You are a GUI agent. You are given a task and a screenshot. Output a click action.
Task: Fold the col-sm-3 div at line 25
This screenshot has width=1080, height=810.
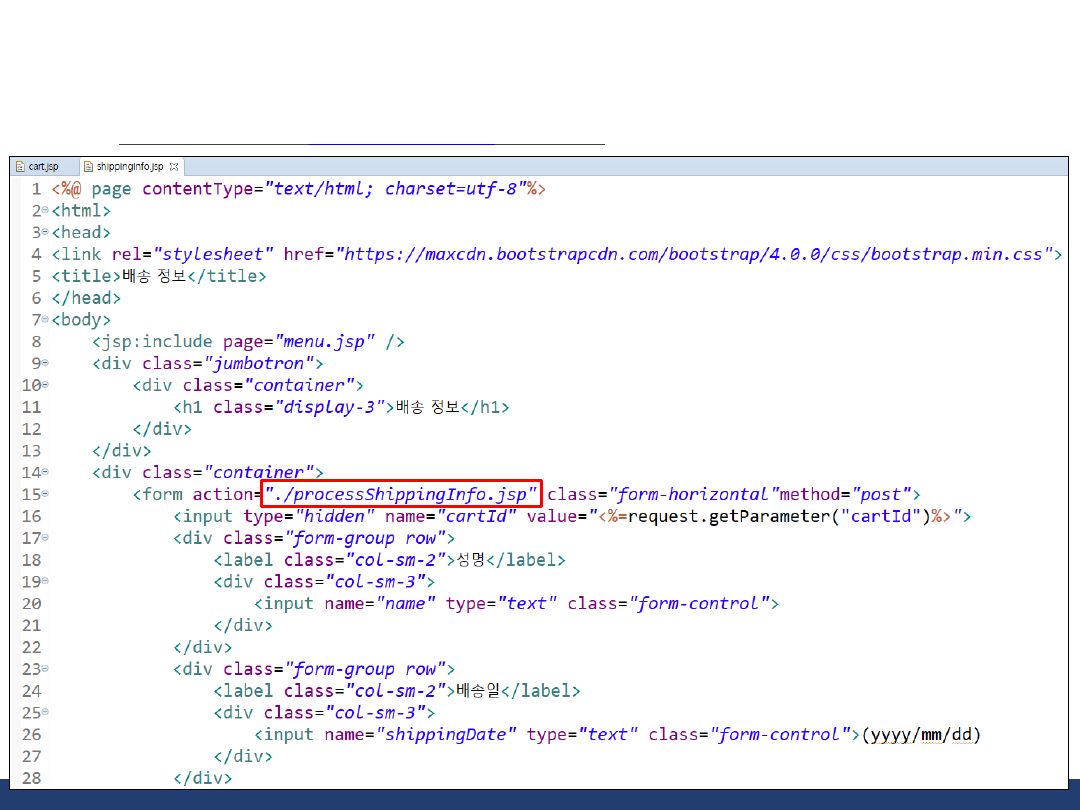[x=45, y=712]
